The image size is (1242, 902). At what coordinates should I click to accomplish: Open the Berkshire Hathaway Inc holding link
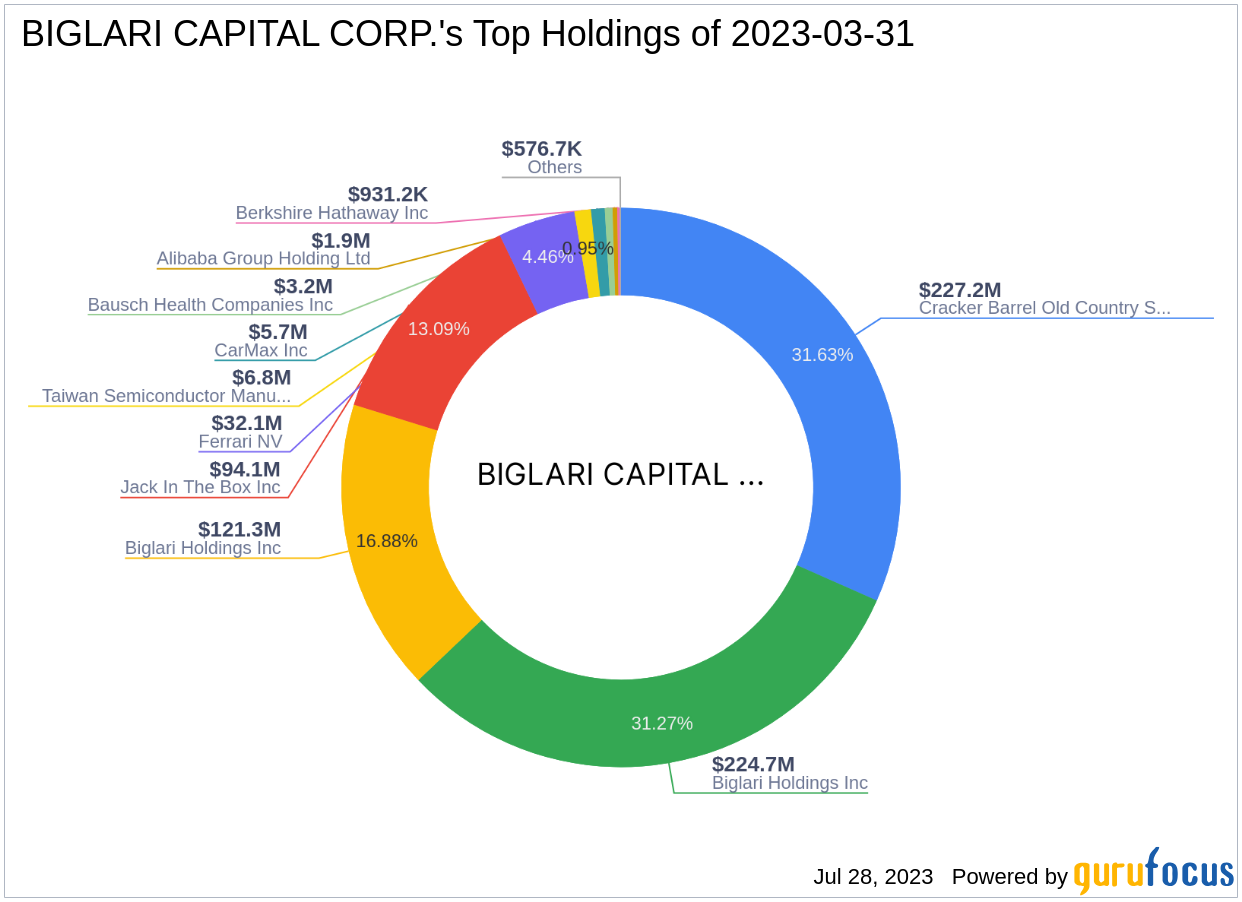[x=331, y=213]
